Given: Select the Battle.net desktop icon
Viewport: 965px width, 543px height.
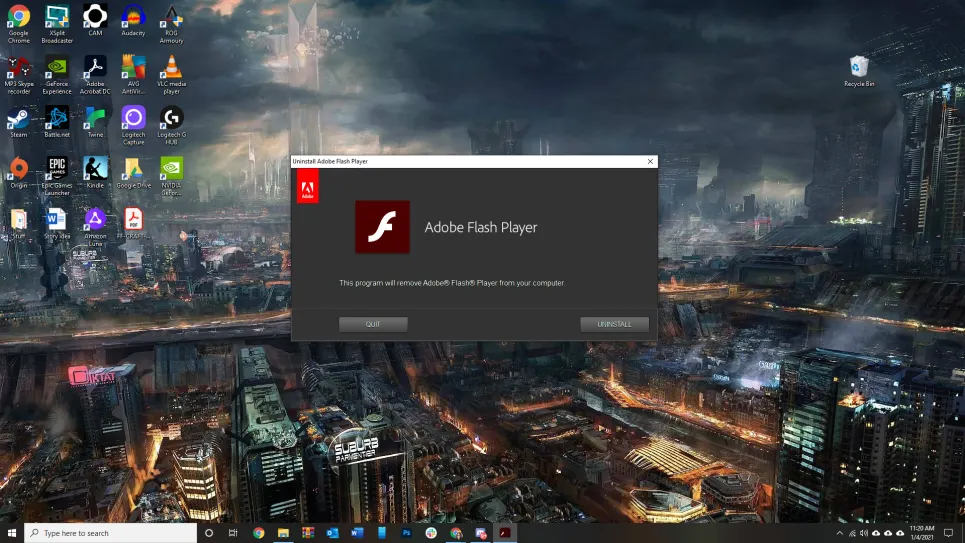Looking at the screenshot, I should 57,122.
